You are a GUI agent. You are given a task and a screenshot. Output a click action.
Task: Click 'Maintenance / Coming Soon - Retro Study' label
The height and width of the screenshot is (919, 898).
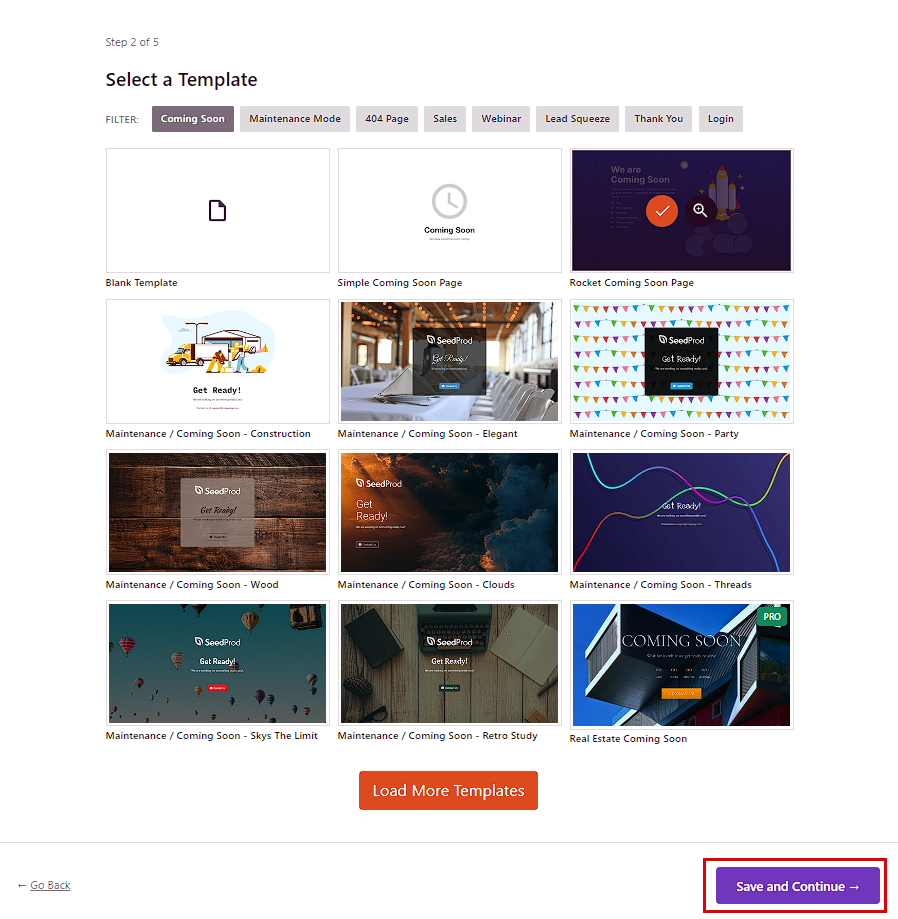(437, 736)
